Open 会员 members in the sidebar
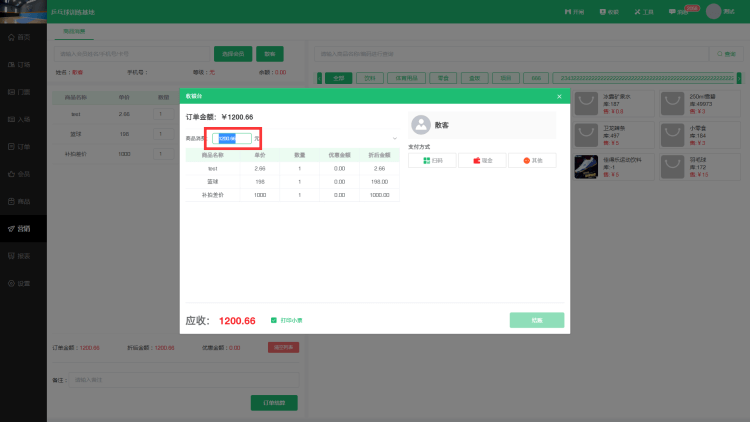This screenshot has width=750, height=422. (22, 173)
